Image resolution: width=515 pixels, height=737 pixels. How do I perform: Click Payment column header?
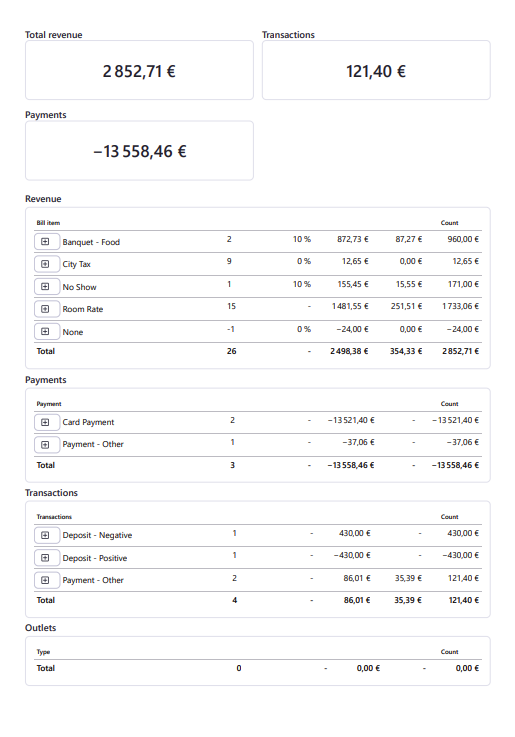tap(49, 404)
